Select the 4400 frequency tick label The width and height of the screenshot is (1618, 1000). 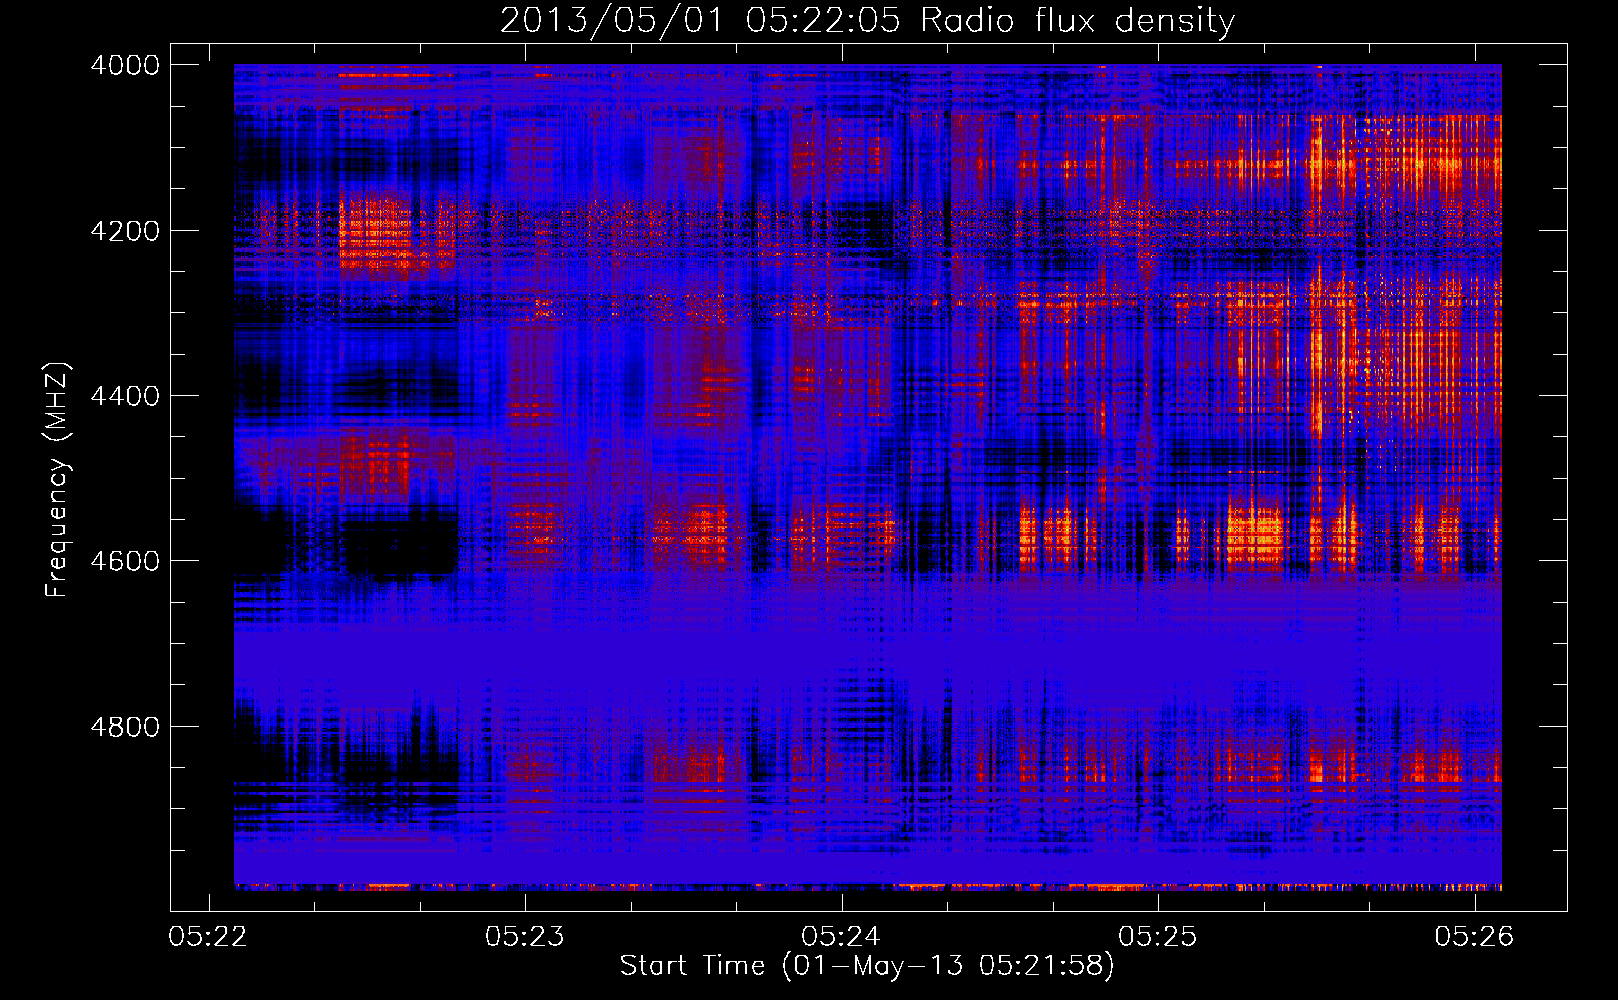(125, 396)
